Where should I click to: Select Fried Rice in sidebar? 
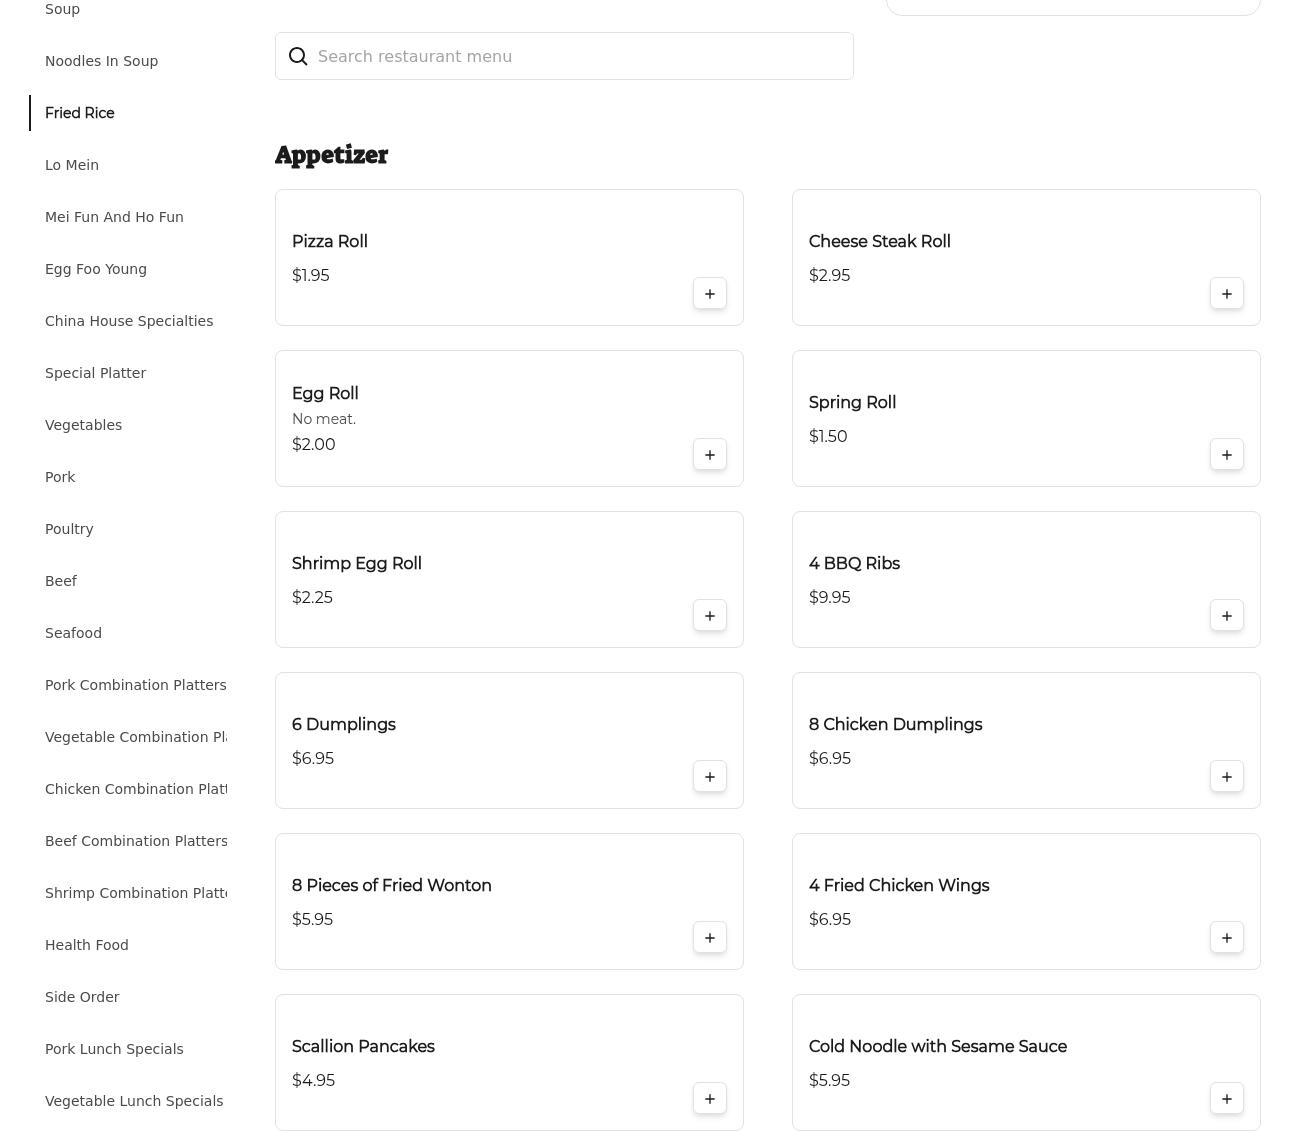(80, 113)
